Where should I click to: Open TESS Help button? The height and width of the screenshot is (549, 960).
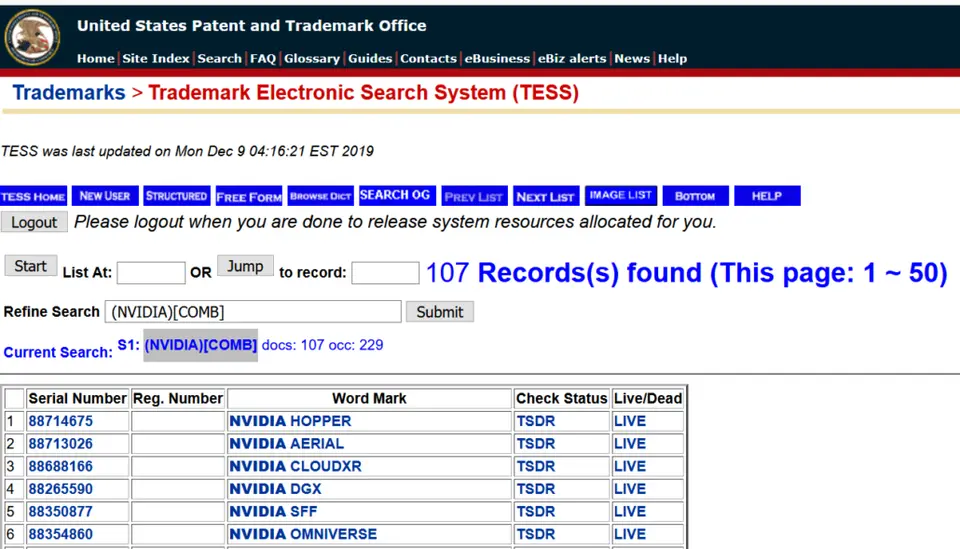pyautogui.click(x=767, y=196)
